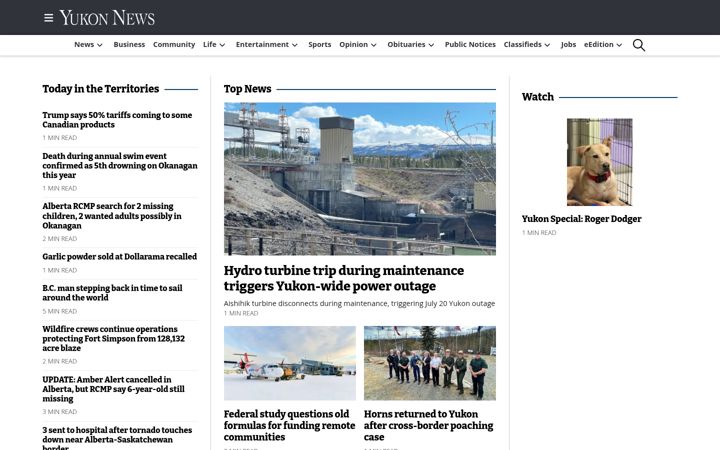This screenshot has height=450, width=720.
Task: Click Aishihik turbine disconnects summary text
Action: coord(359,304)
